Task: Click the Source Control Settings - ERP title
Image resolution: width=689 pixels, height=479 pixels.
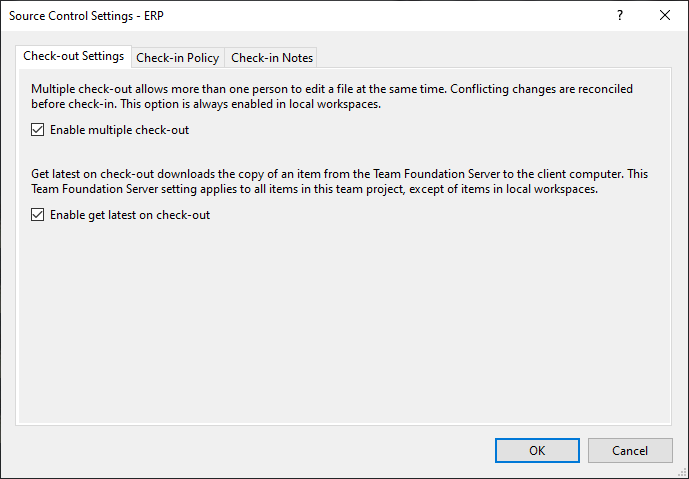Action: click(x=87, y=16)
